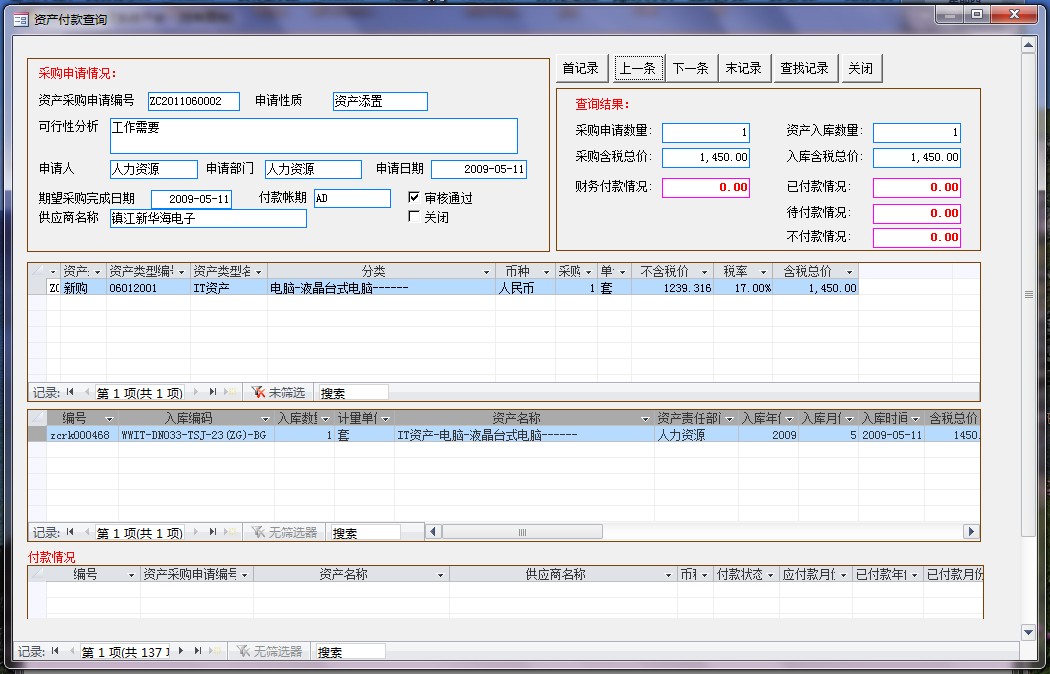Click 付款帐期 field AD
The height and width of the screenshot is (674, 1050).
pos(352,198)
